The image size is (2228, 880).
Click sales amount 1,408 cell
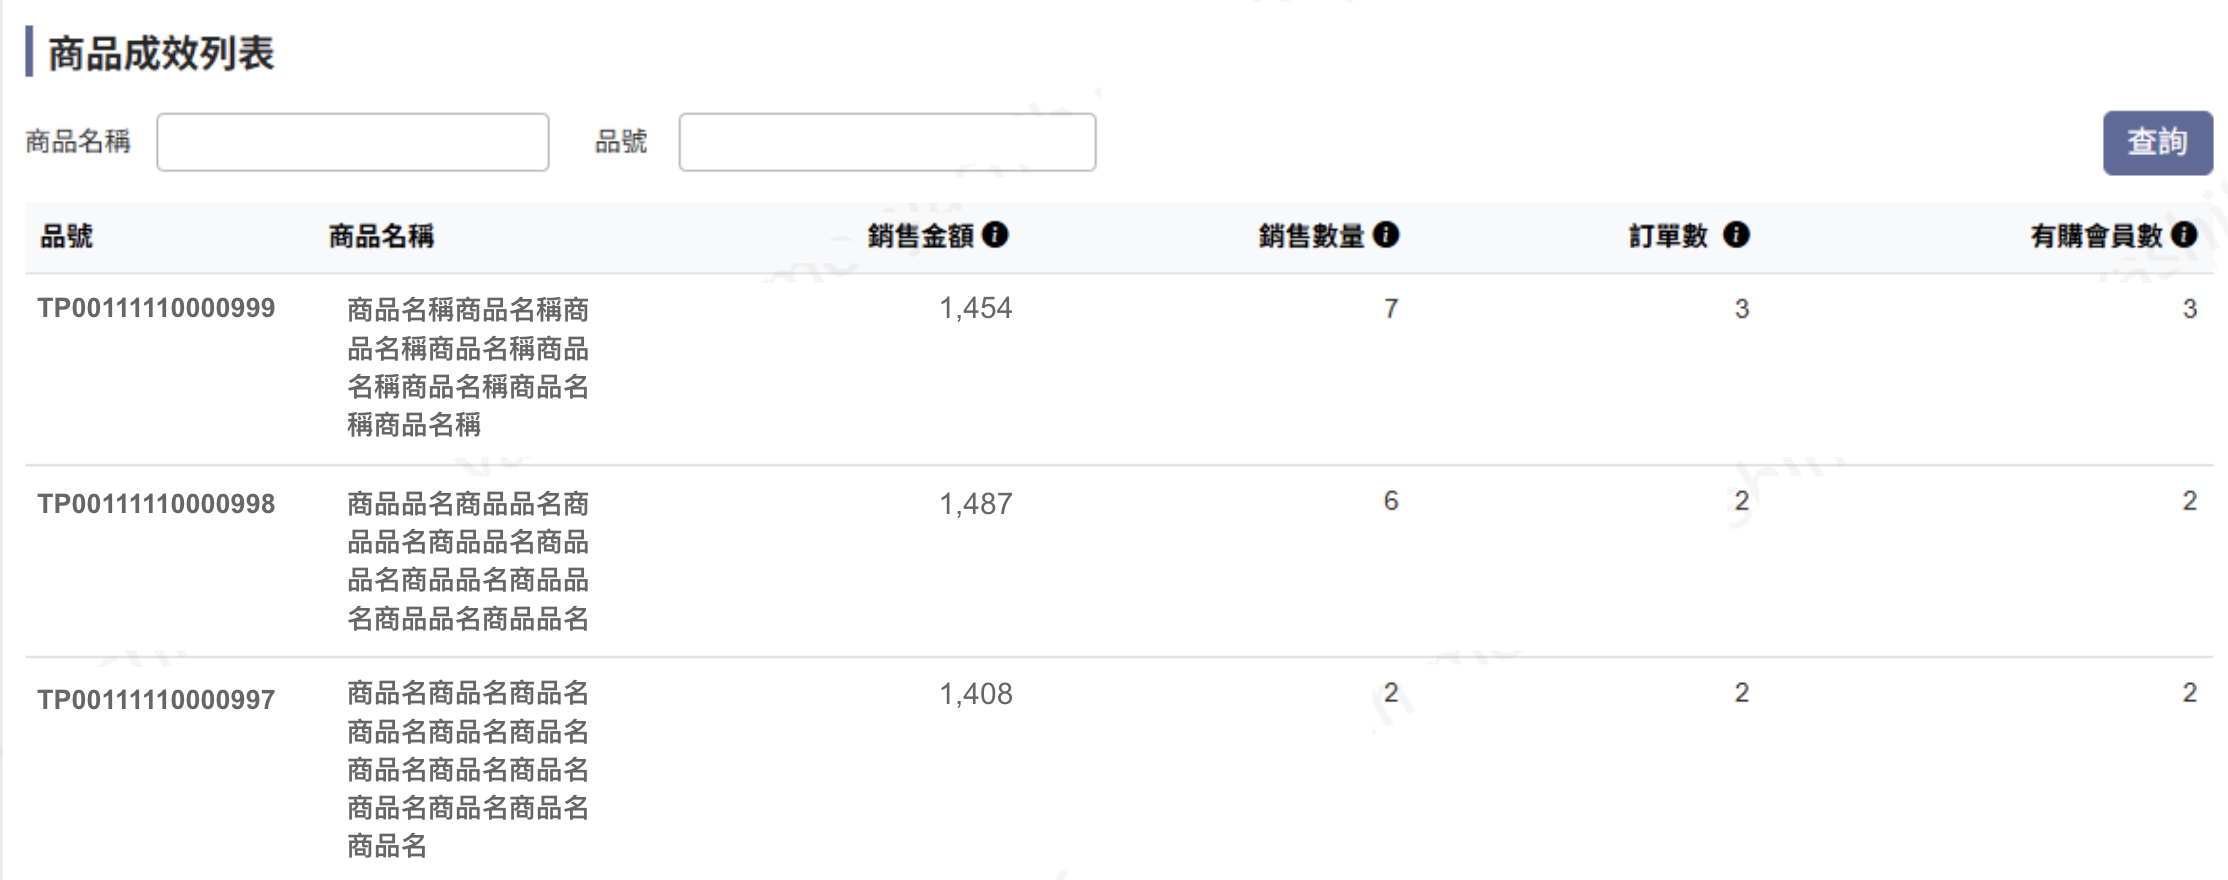click(x=976, y=694)
